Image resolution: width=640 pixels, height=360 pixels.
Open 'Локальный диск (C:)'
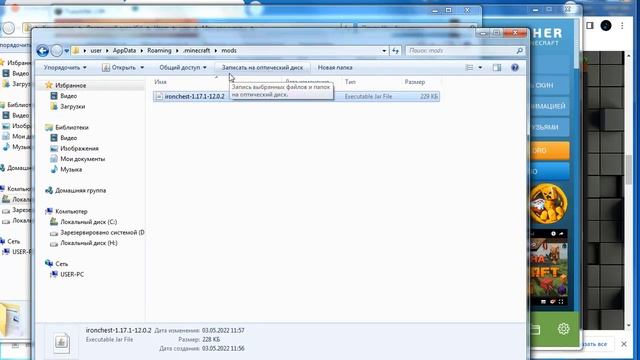pos(88,222)
